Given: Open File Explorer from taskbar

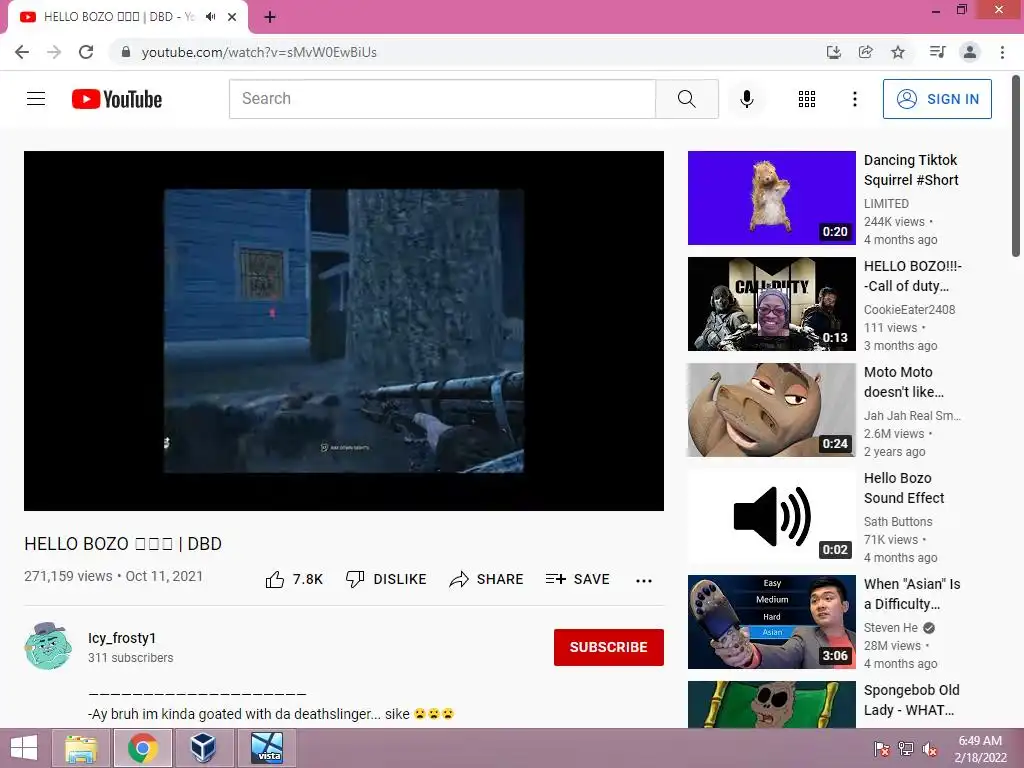Looking at the screenshot, I should point(82,748).
